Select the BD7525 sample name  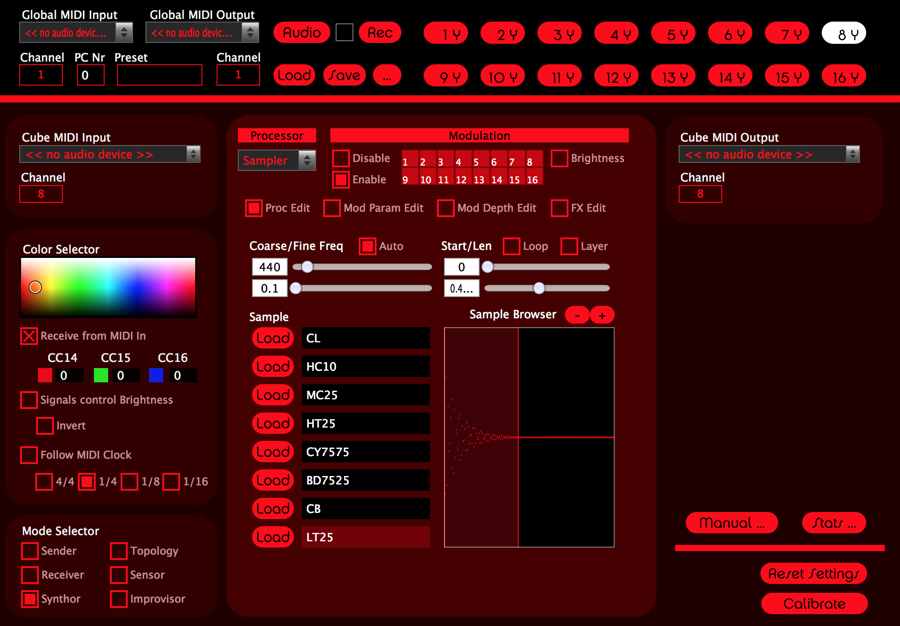point(366,480)
